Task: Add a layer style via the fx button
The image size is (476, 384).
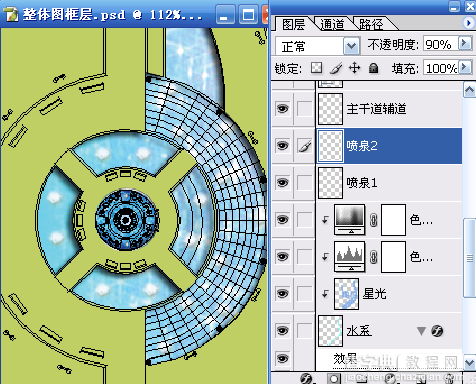Action: [x=306, y=379]
